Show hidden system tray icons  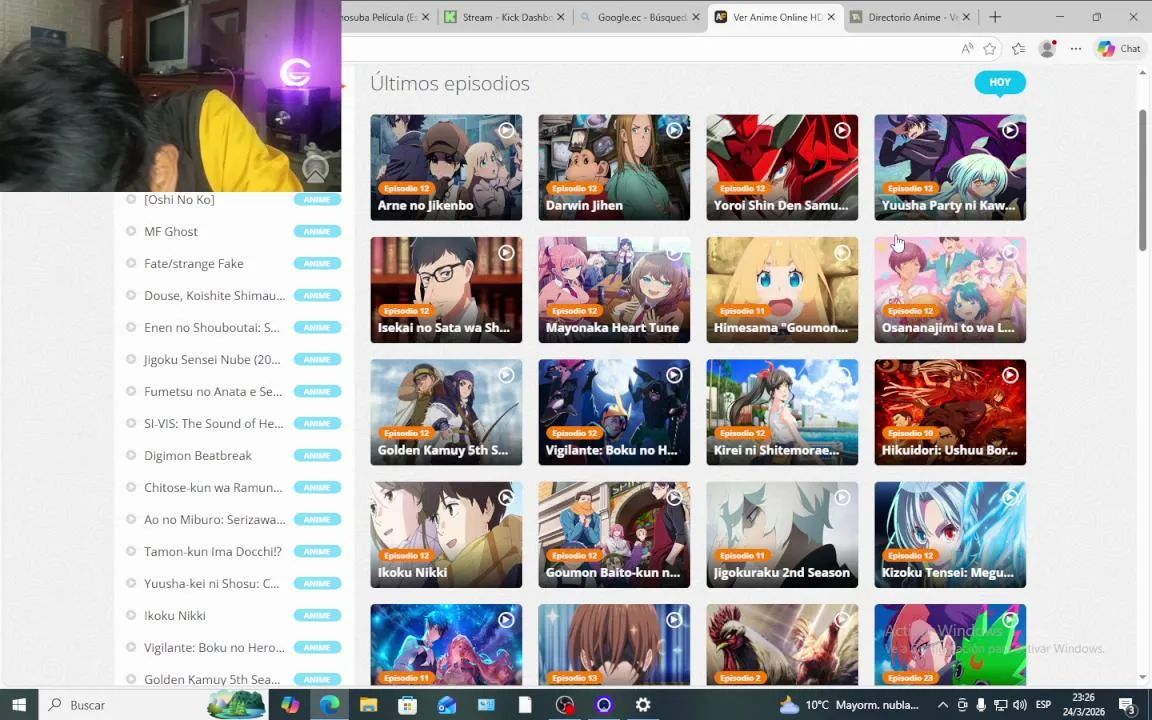[x=943, y=705]
